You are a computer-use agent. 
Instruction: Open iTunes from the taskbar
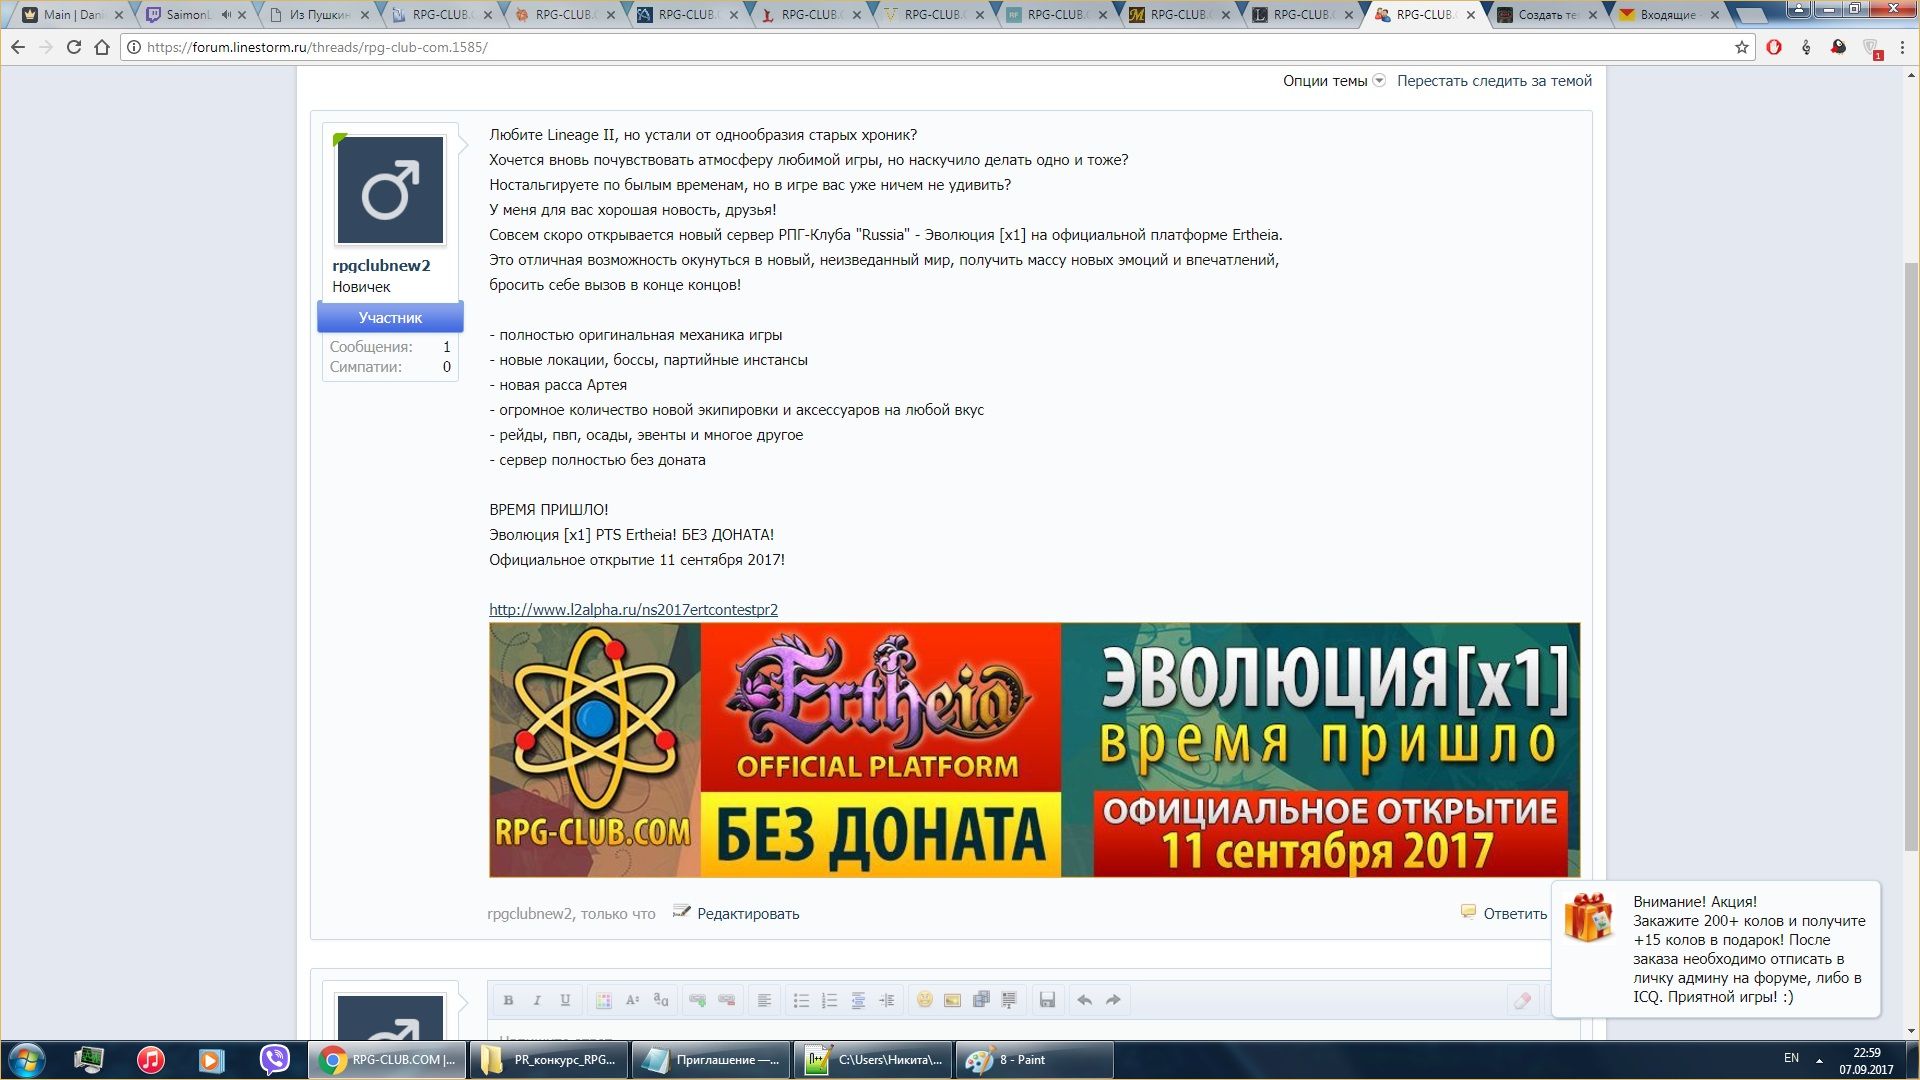point(151,1060)
